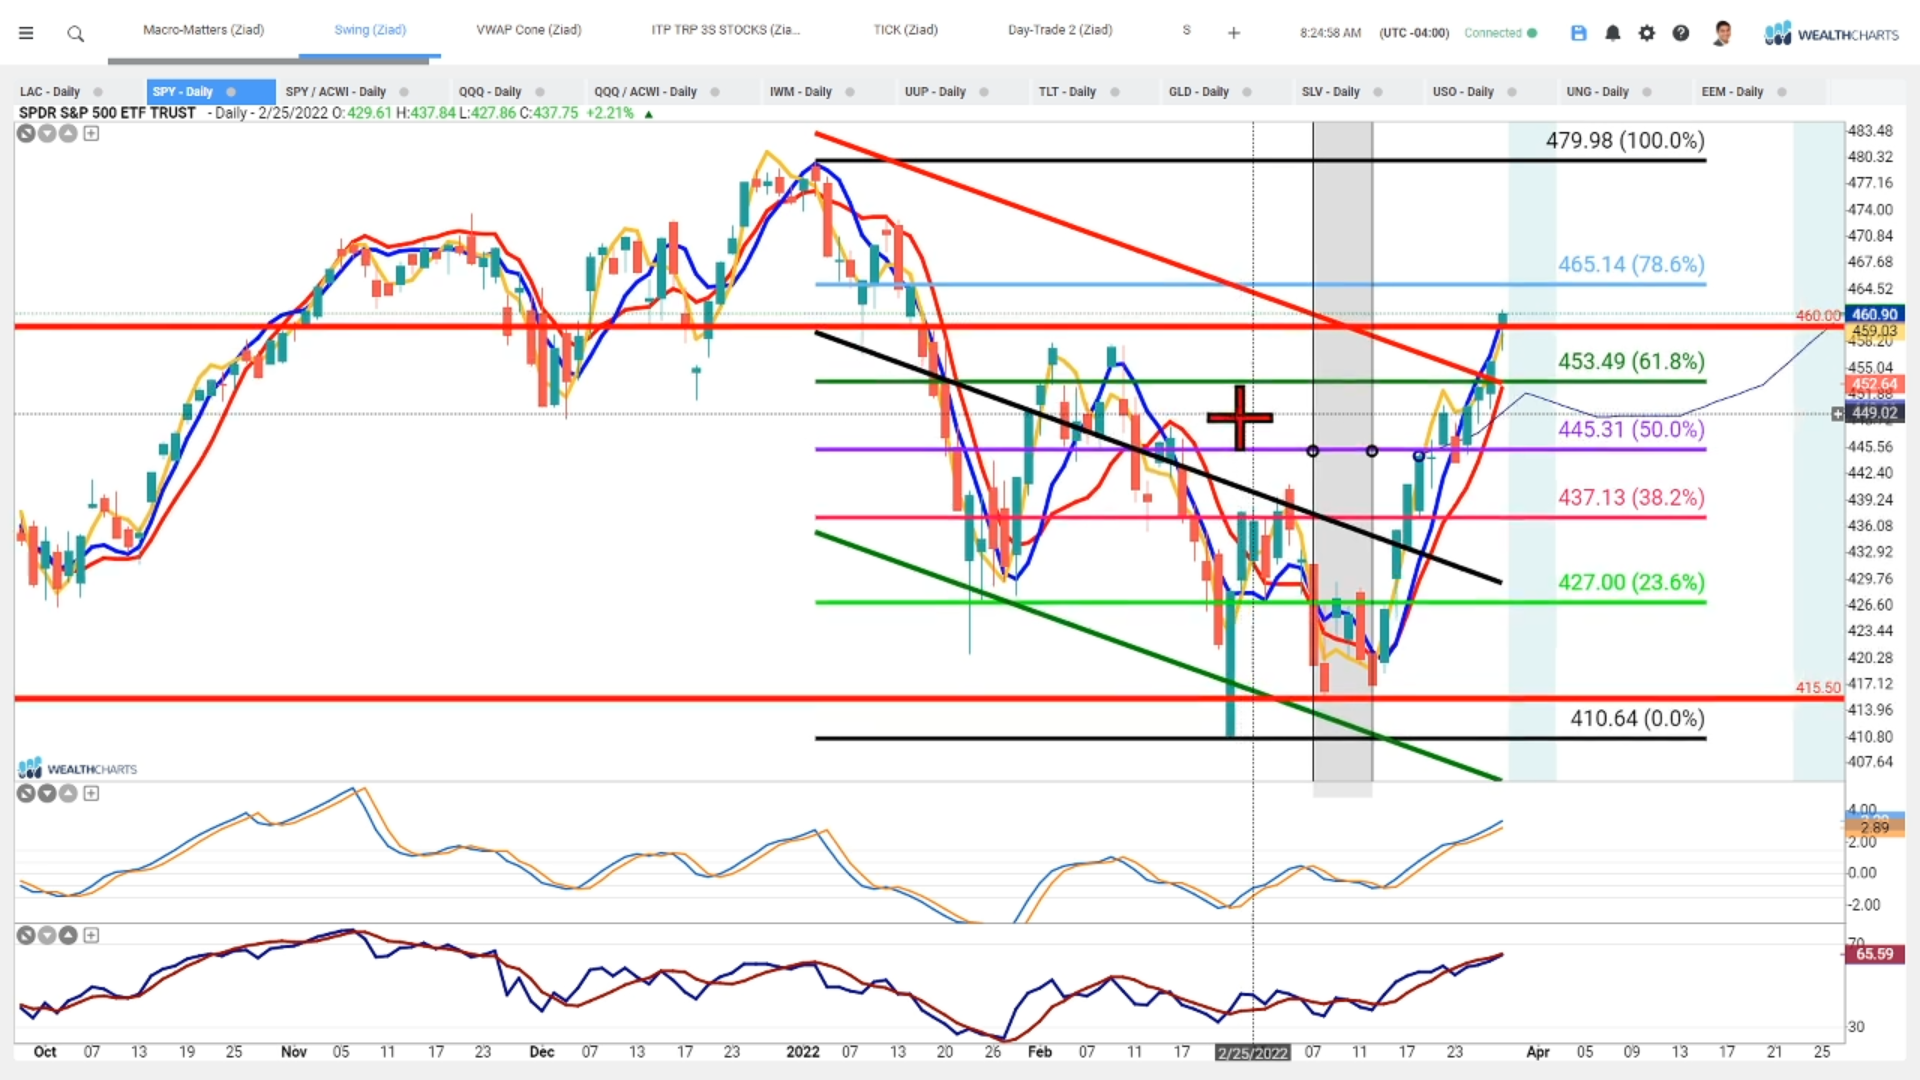
Task: Switch to Macro-Matters (Ziad) workspace
Action: coord(203,30)
